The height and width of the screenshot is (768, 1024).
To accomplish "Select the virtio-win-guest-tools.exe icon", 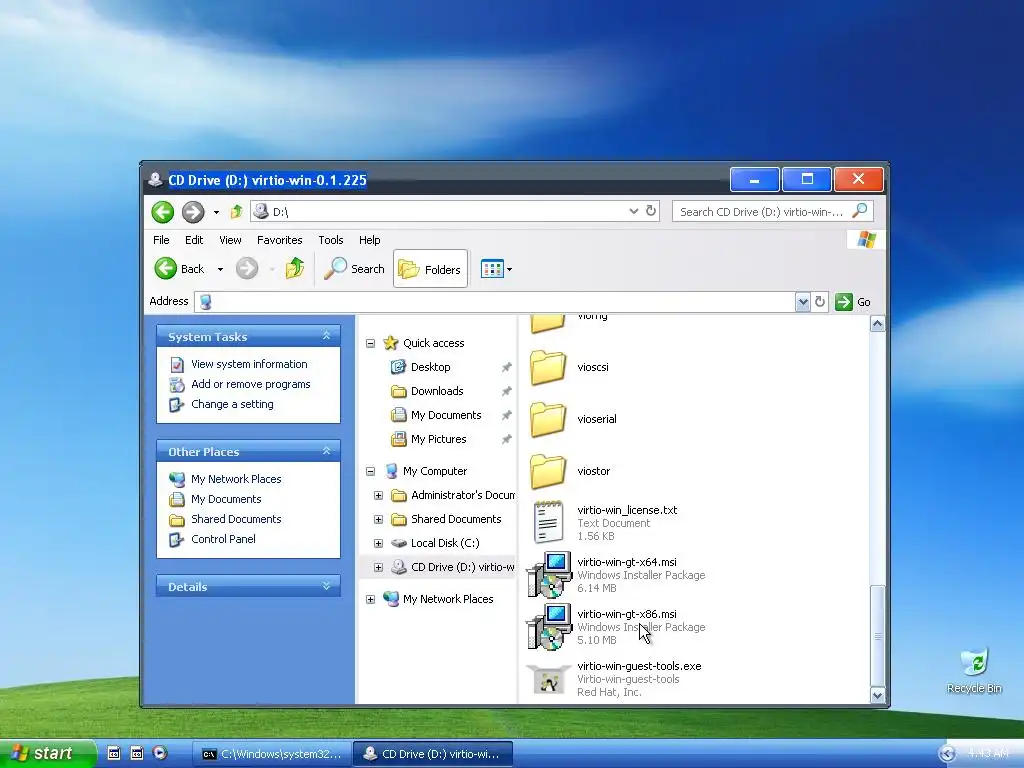I will [x=548, y=680].
